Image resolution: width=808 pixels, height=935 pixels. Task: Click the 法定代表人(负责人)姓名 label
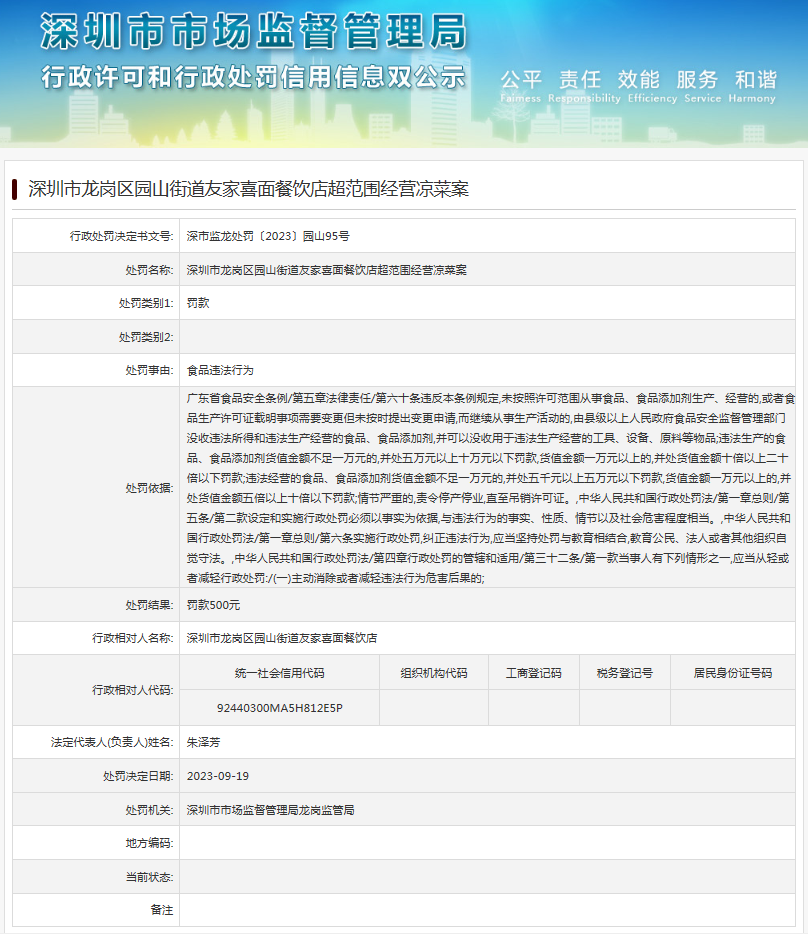coord(112,742)
